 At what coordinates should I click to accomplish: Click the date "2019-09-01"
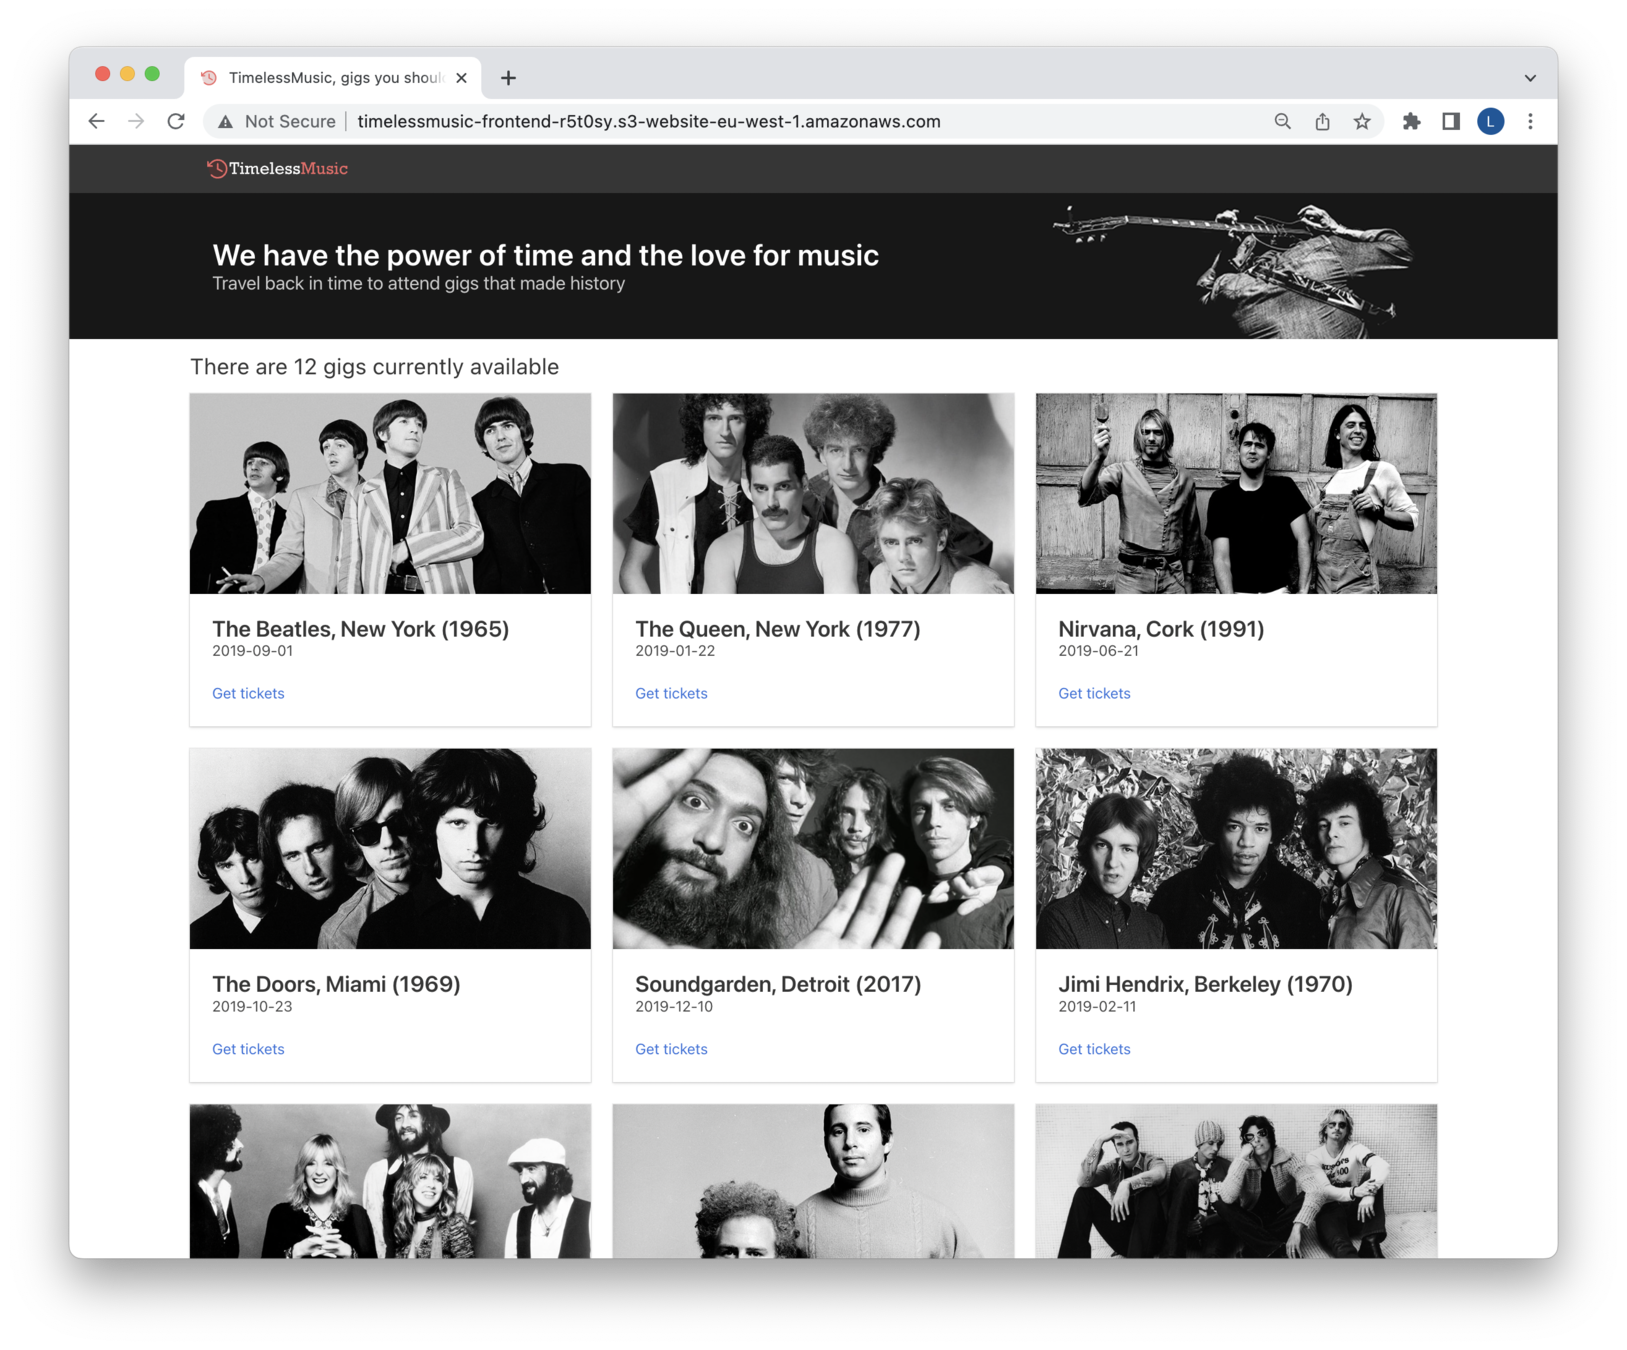pos(252,651)
